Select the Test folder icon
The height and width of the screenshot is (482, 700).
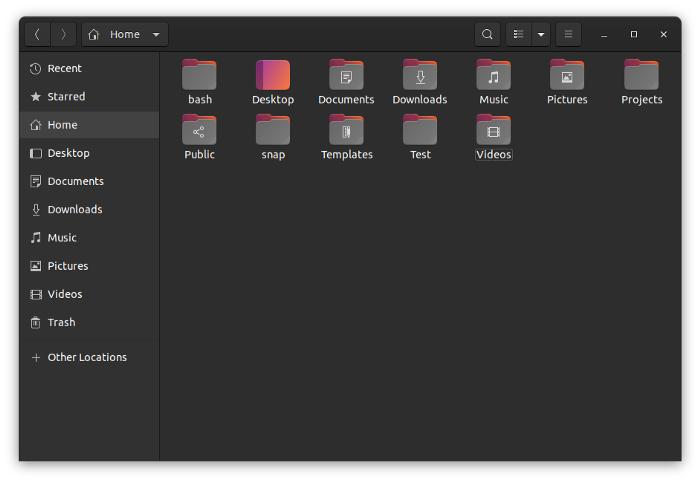(x=420, y=130)
